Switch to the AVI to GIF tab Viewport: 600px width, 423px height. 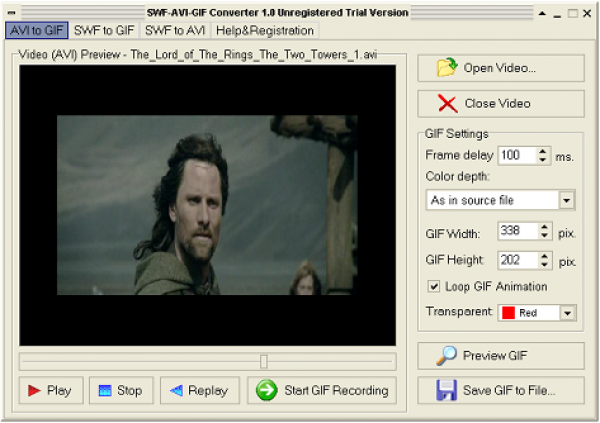(37, 30)
